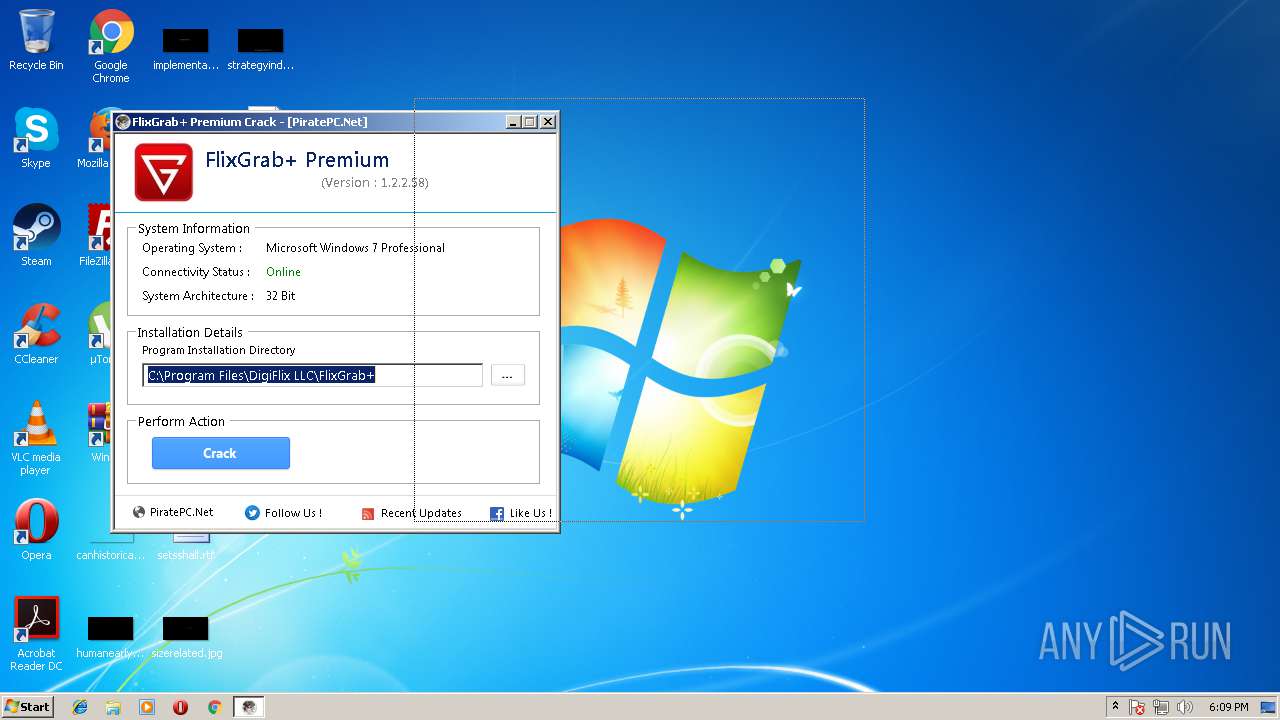Select the CCleaner desktop shortcut

pyautogui.click(x=36, y=334)
